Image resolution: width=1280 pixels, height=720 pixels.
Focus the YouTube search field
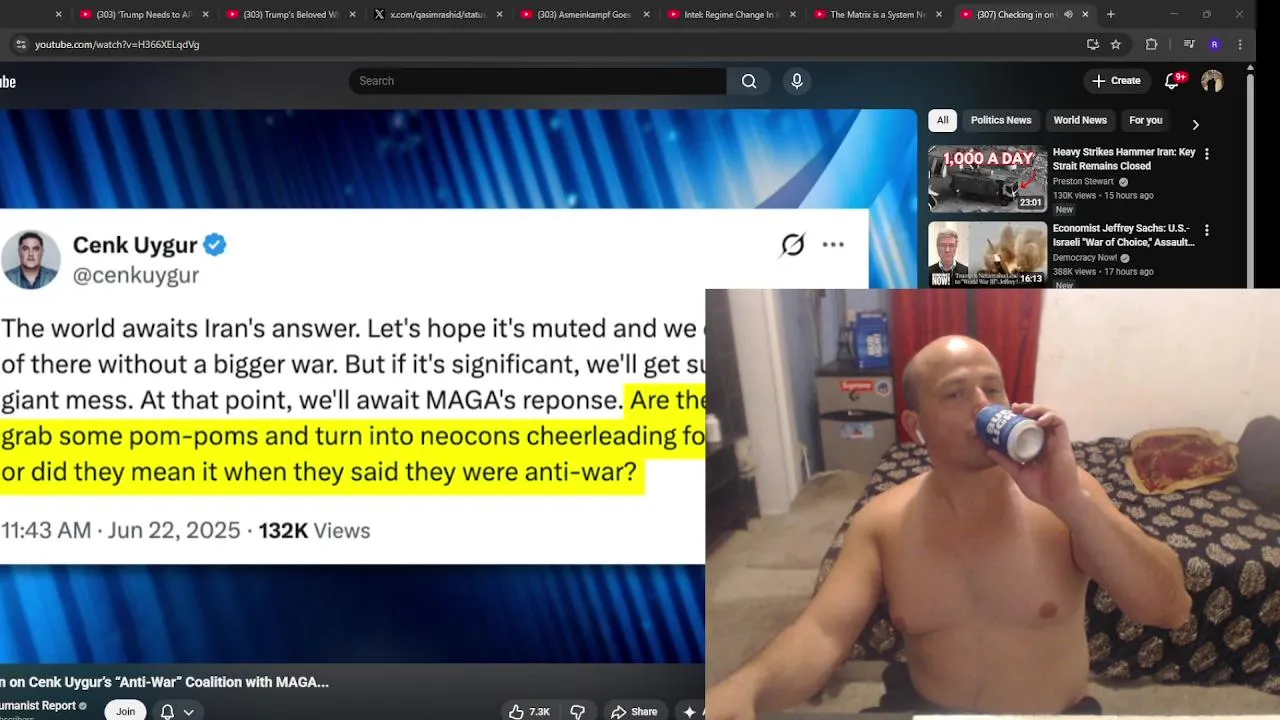538,81
